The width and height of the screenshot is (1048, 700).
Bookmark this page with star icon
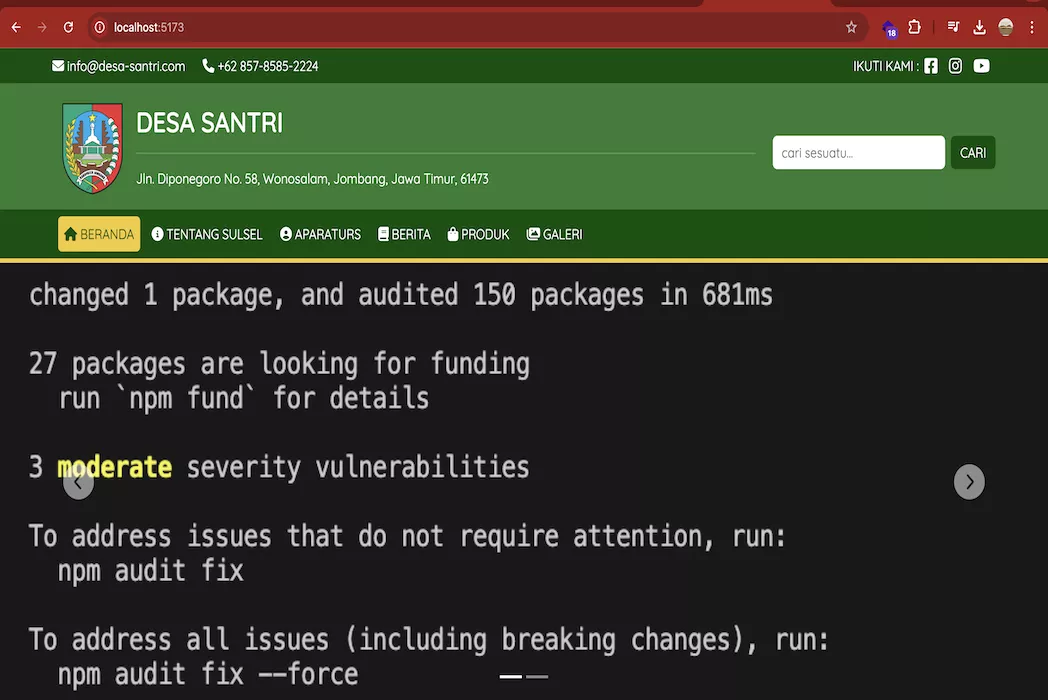(851, 27)
